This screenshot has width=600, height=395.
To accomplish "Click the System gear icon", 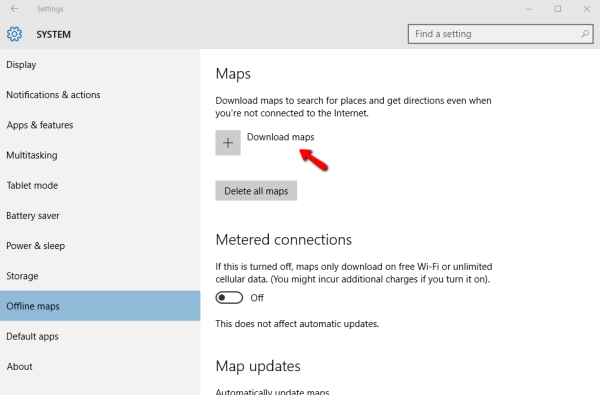I will point(15,34).
